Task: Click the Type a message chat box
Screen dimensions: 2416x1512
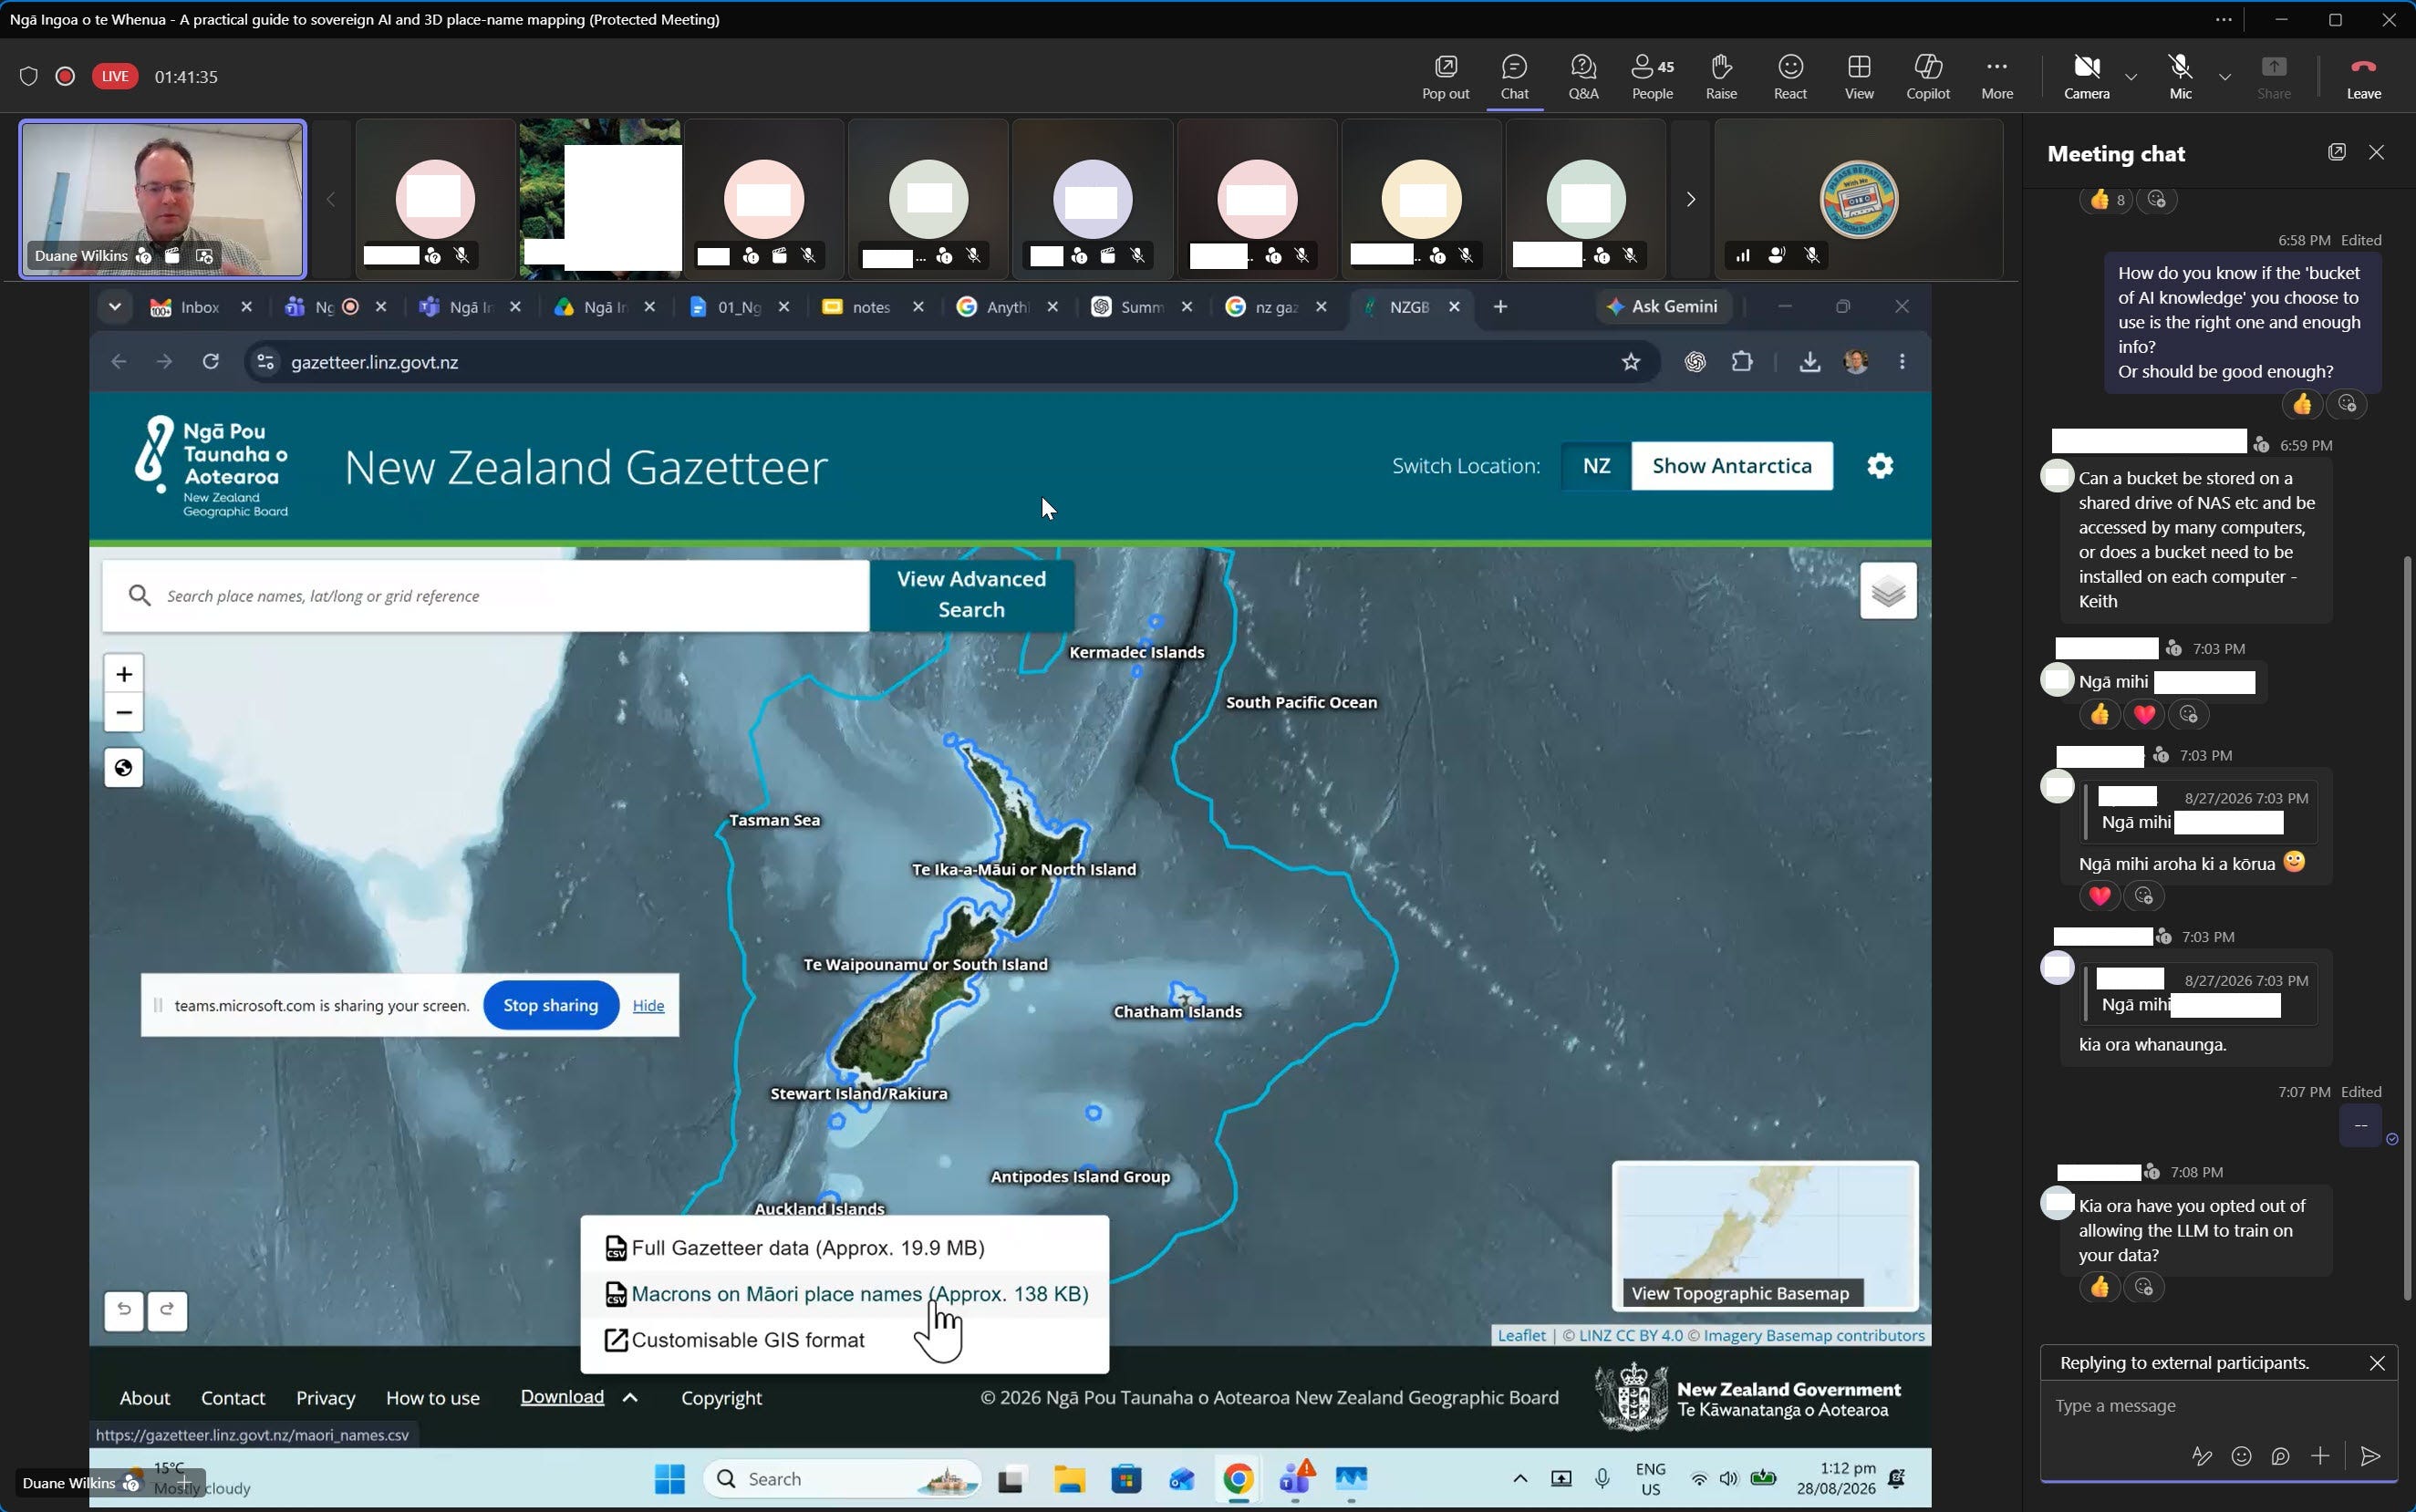Action: point(2218,1405)
